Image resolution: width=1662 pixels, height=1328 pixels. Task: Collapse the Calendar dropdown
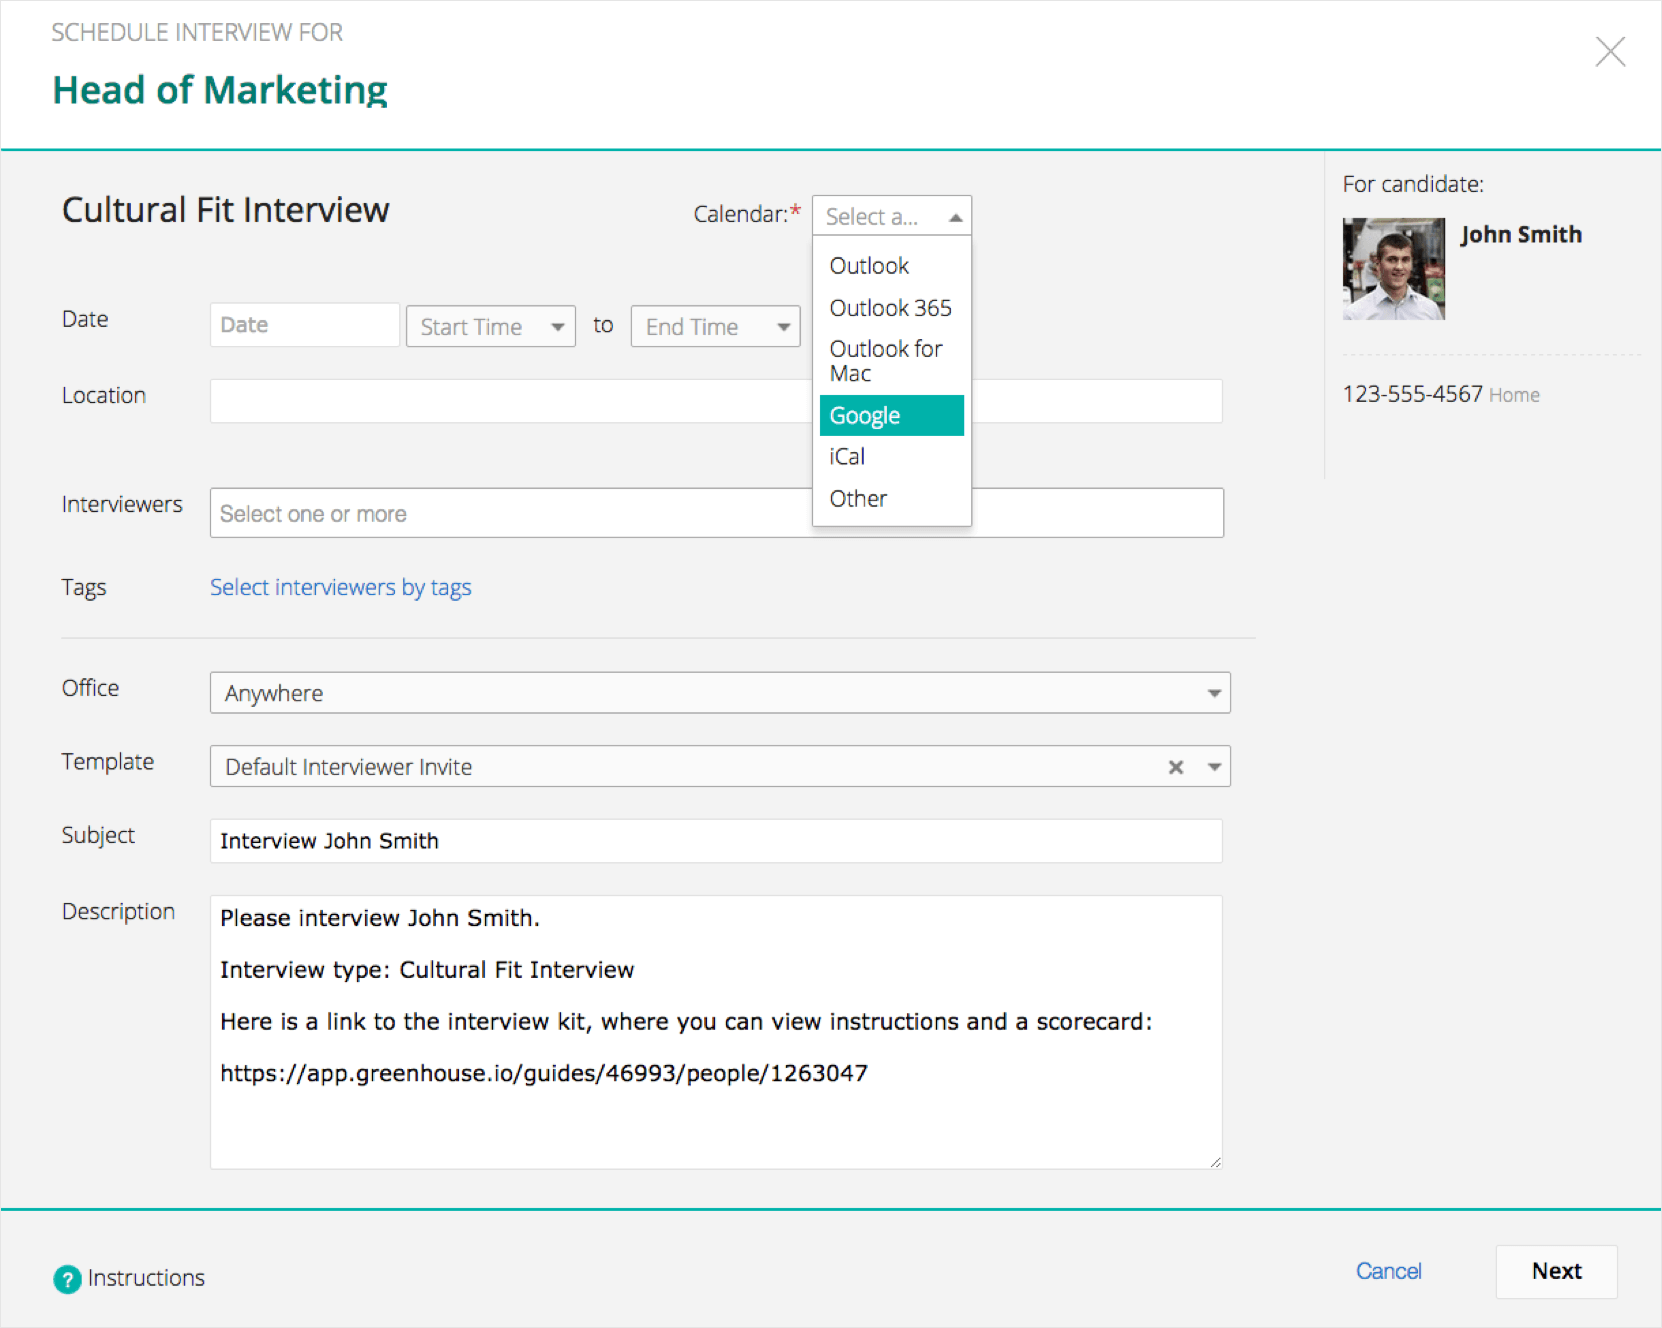(x=955, y=217)
